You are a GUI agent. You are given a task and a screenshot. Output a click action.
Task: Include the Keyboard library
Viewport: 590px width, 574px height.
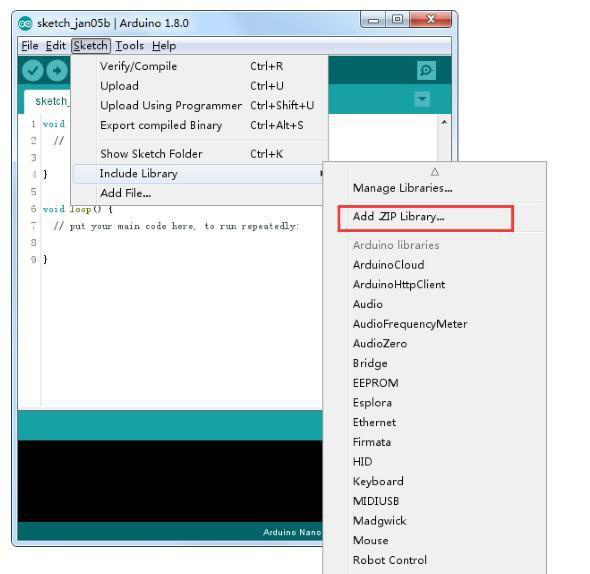pyautogui.click(x=435, y=481)
